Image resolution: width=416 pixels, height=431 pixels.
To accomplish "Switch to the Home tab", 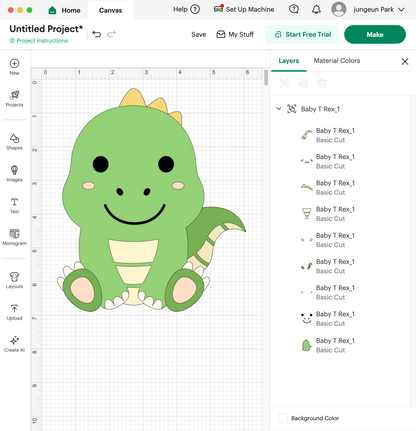I will pos(64,10).
